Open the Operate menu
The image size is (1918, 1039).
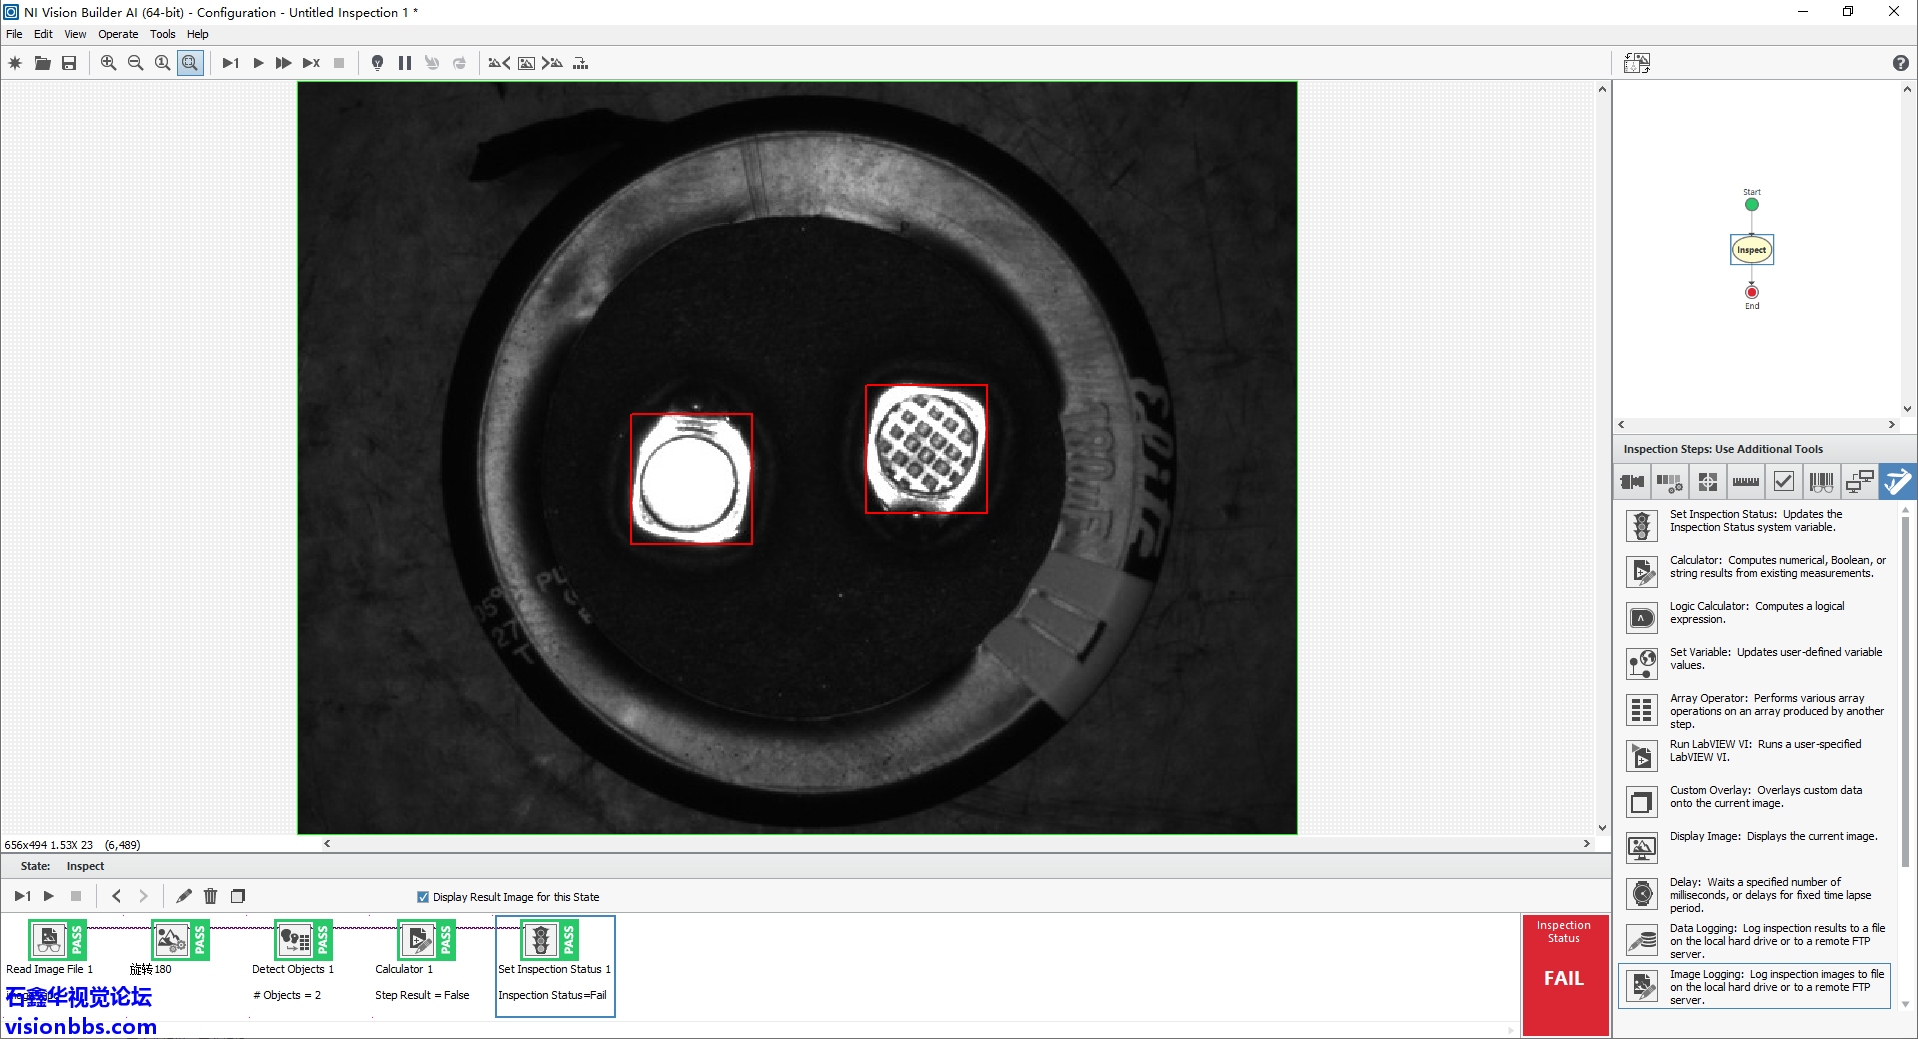(118, 34)
